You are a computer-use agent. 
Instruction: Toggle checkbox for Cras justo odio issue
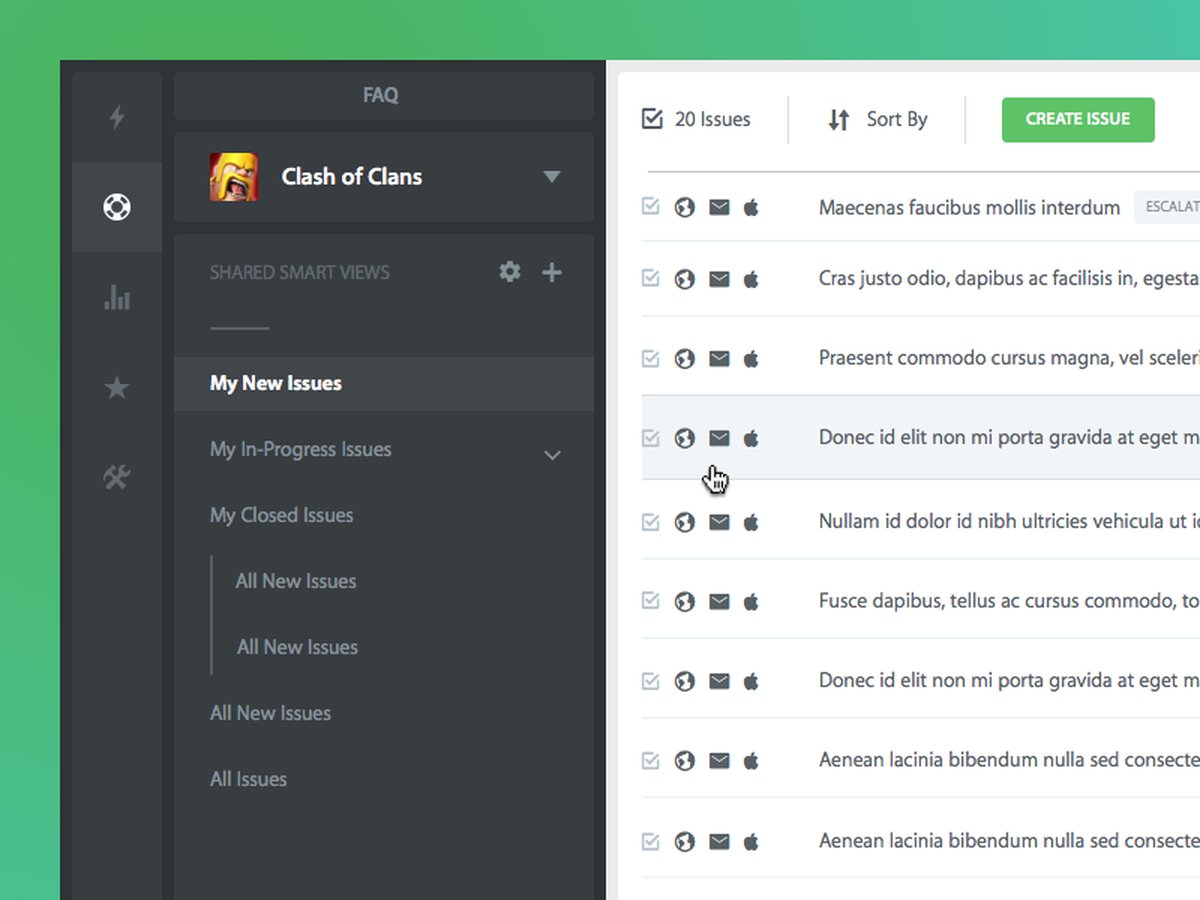pyautogui.click(x=651, y=278)
